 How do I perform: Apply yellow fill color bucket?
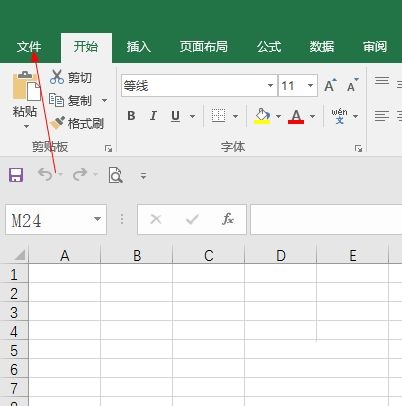[x=262, y=116]
